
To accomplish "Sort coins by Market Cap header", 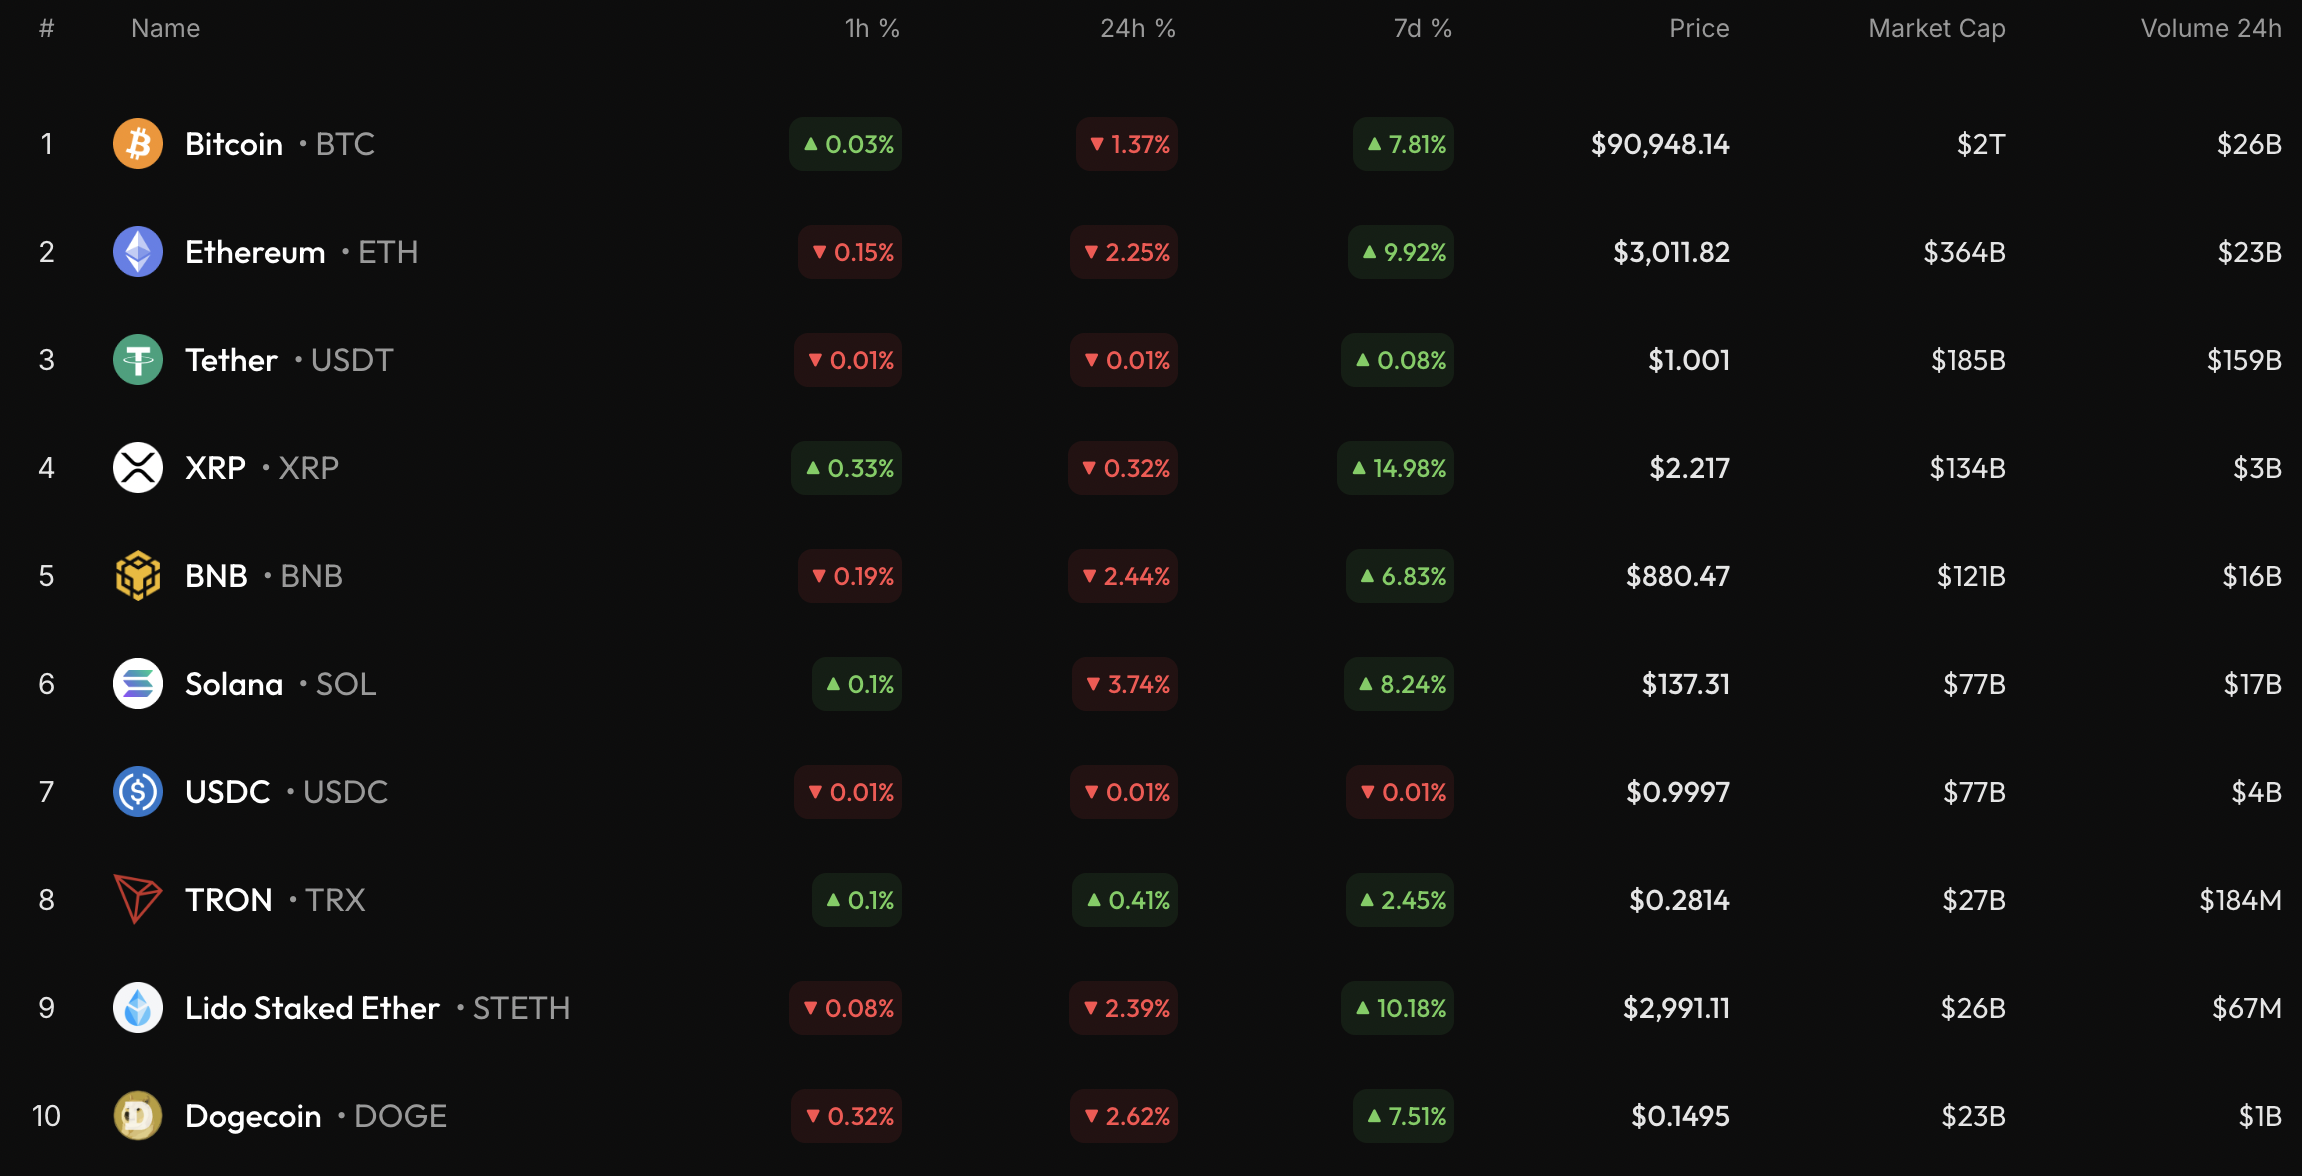I will tap(1936, 28).
